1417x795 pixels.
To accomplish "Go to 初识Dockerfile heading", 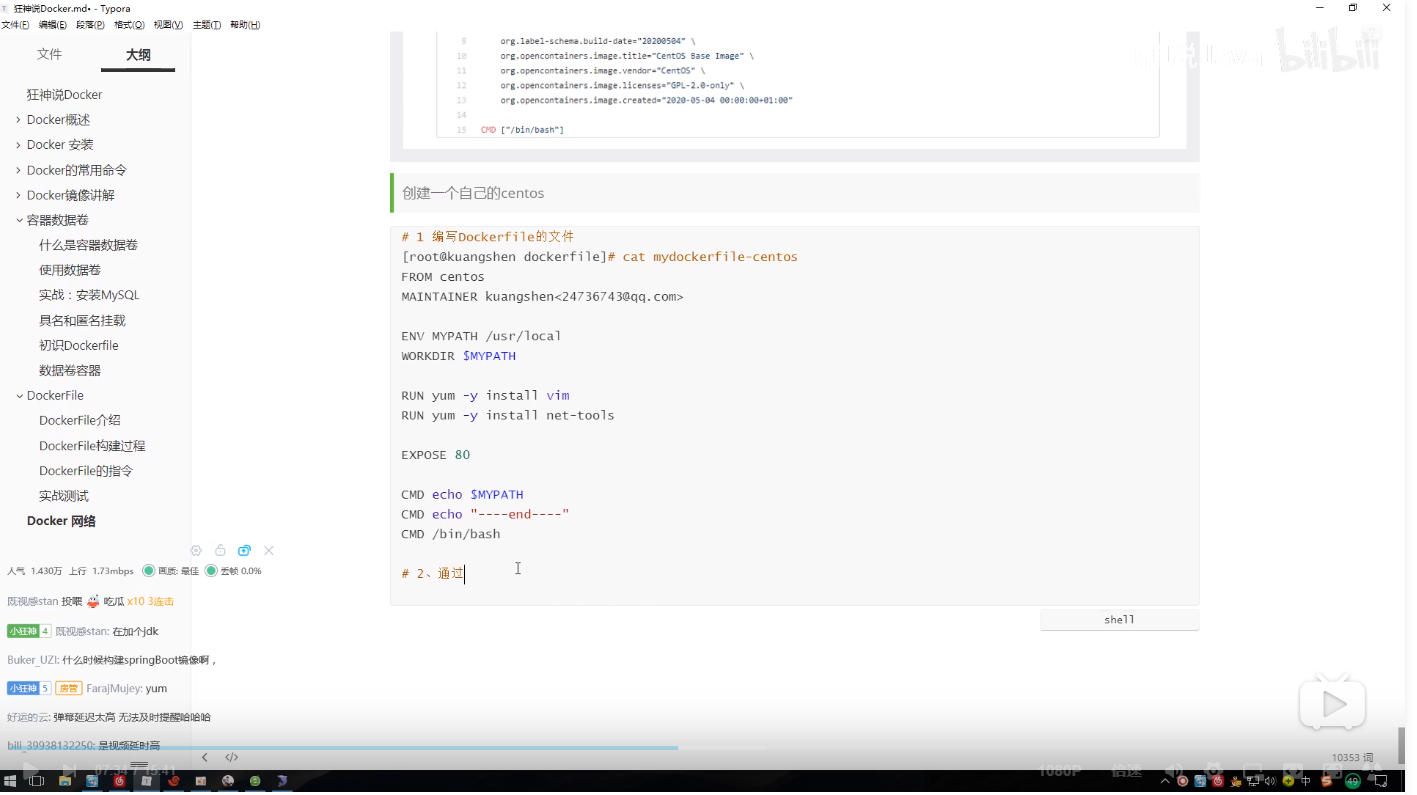I will [79, 346].
